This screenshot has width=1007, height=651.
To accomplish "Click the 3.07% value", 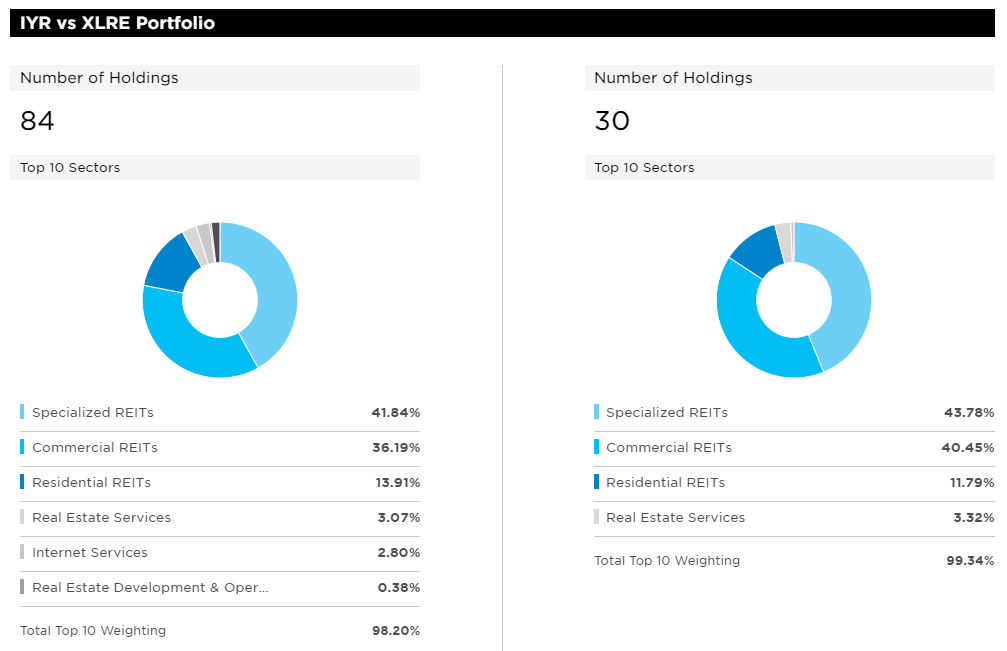I will (x=399, y=517).
